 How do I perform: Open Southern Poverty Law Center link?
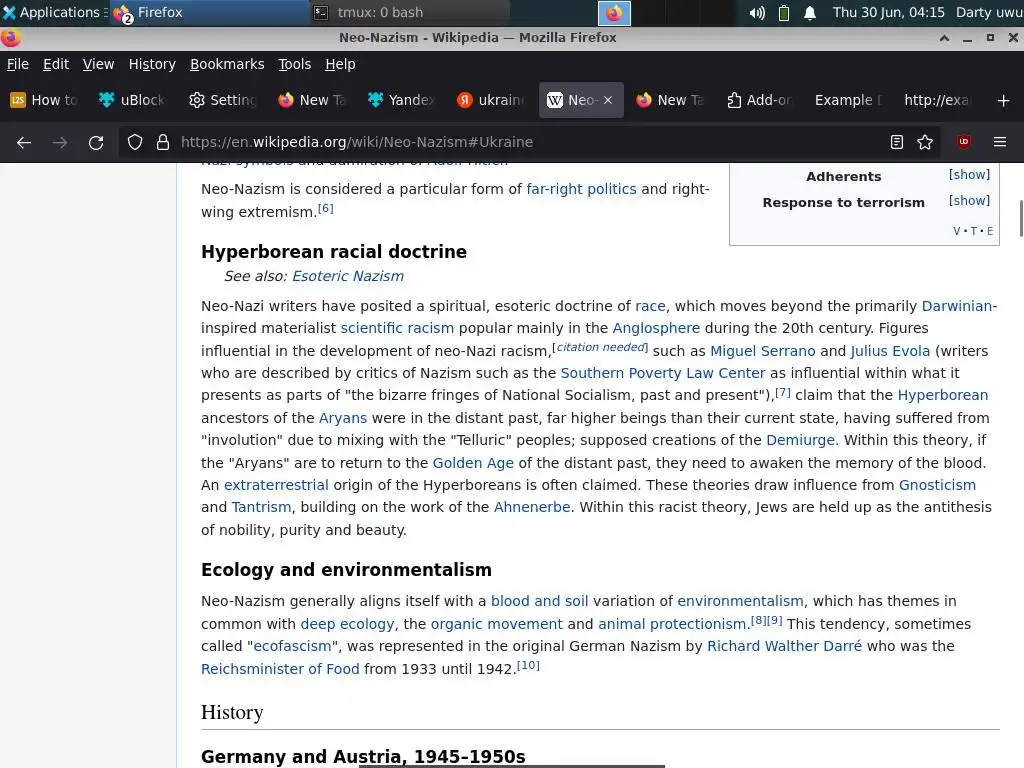coord(663,374)
